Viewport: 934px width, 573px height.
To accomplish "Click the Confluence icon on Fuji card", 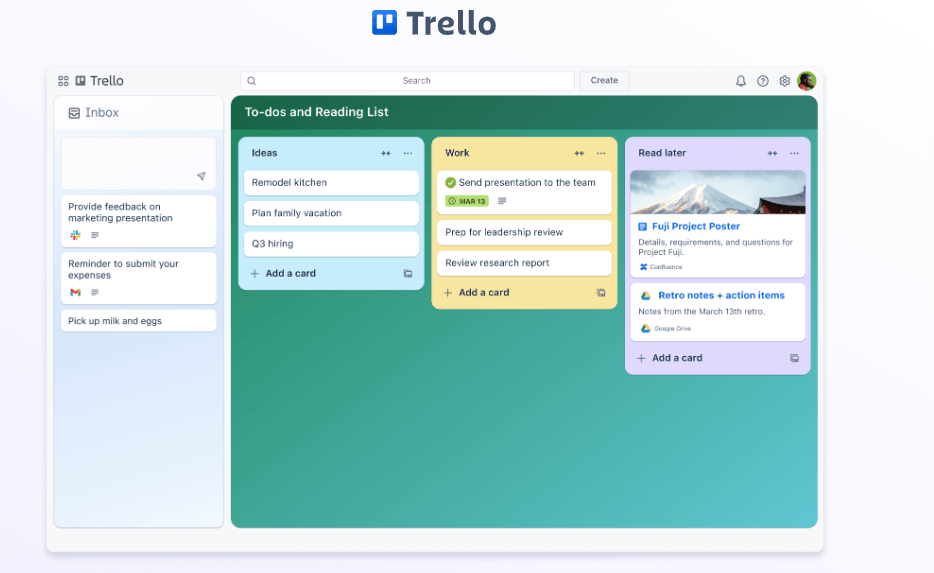I will click(643, 267).
